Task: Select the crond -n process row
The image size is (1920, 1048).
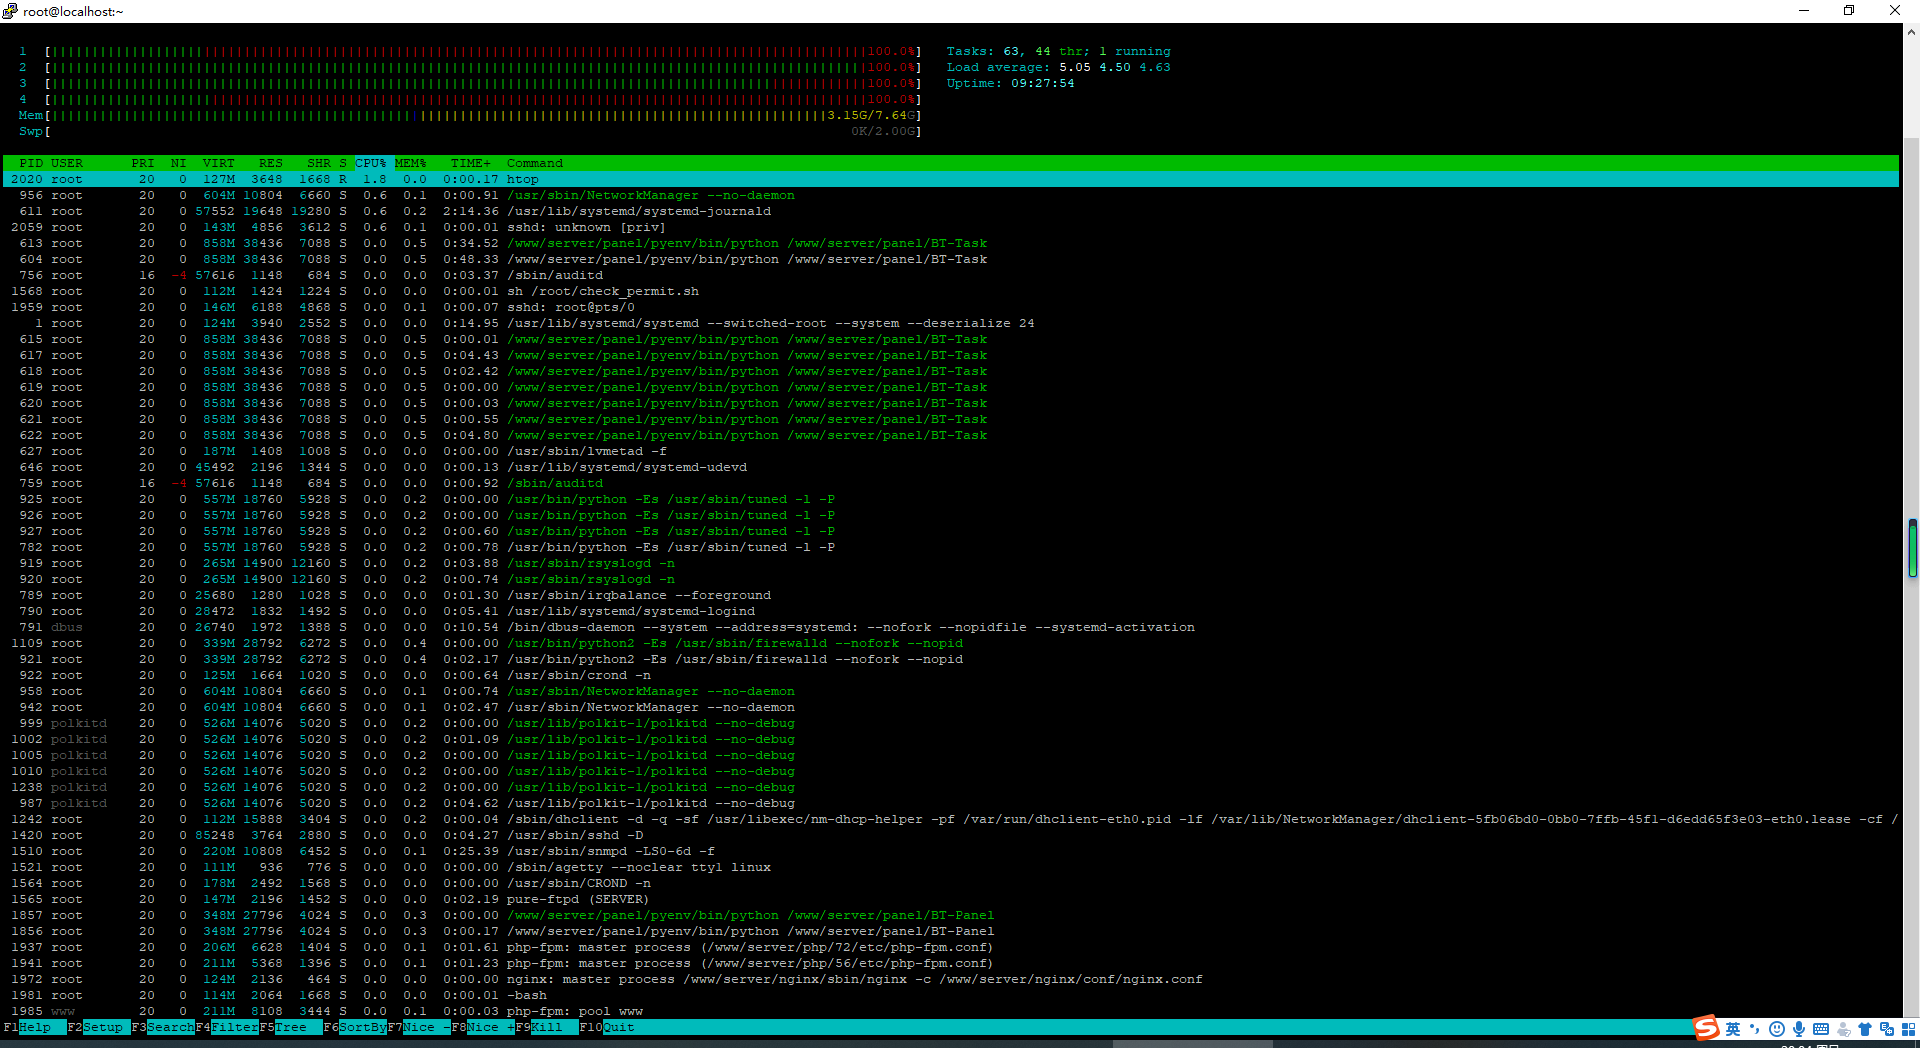Action: click(951, 675)
